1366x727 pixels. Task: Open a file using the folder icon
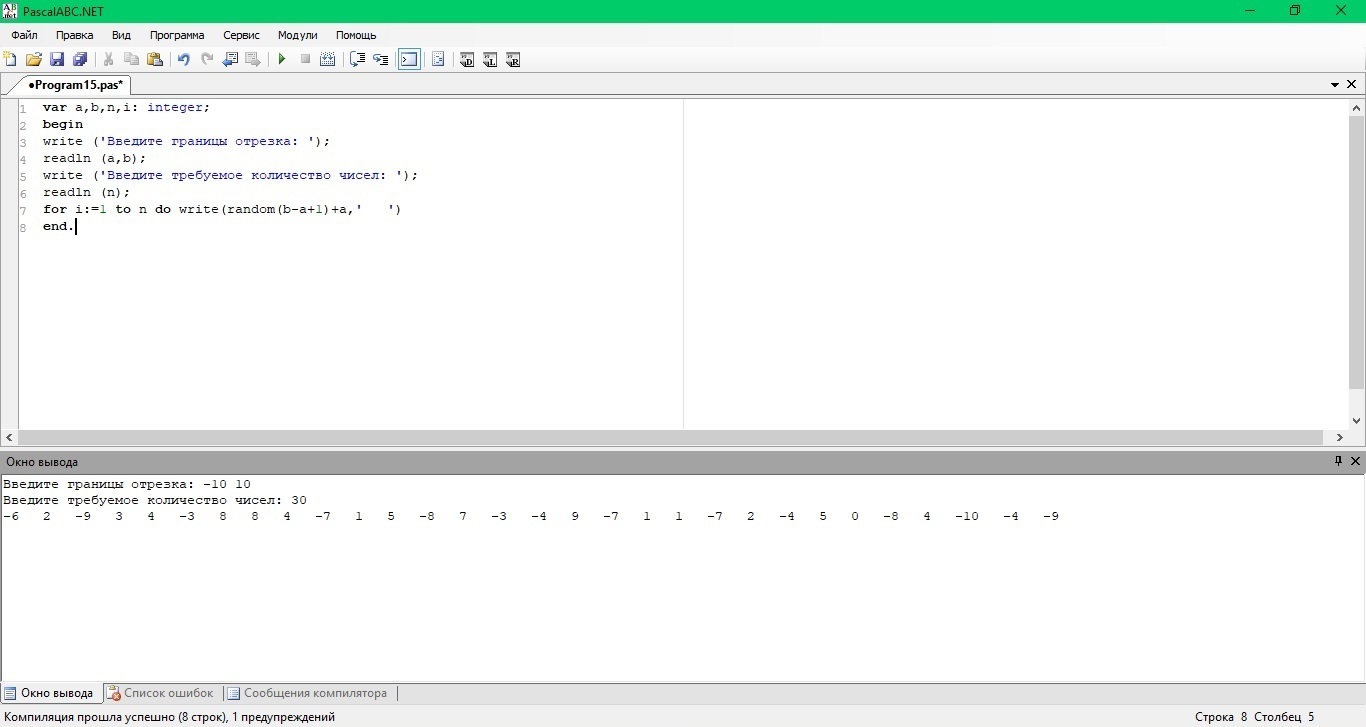(33, 60)
